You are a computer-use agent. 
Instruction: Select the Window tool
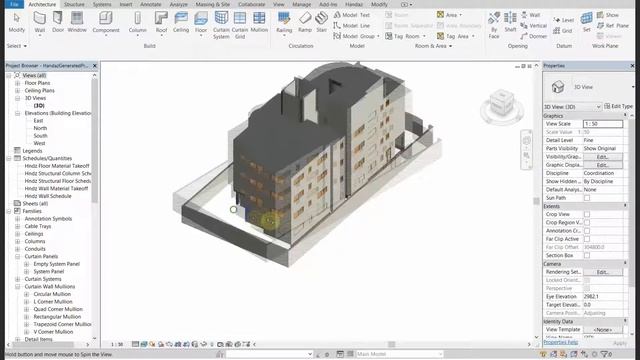coord(77,22)
